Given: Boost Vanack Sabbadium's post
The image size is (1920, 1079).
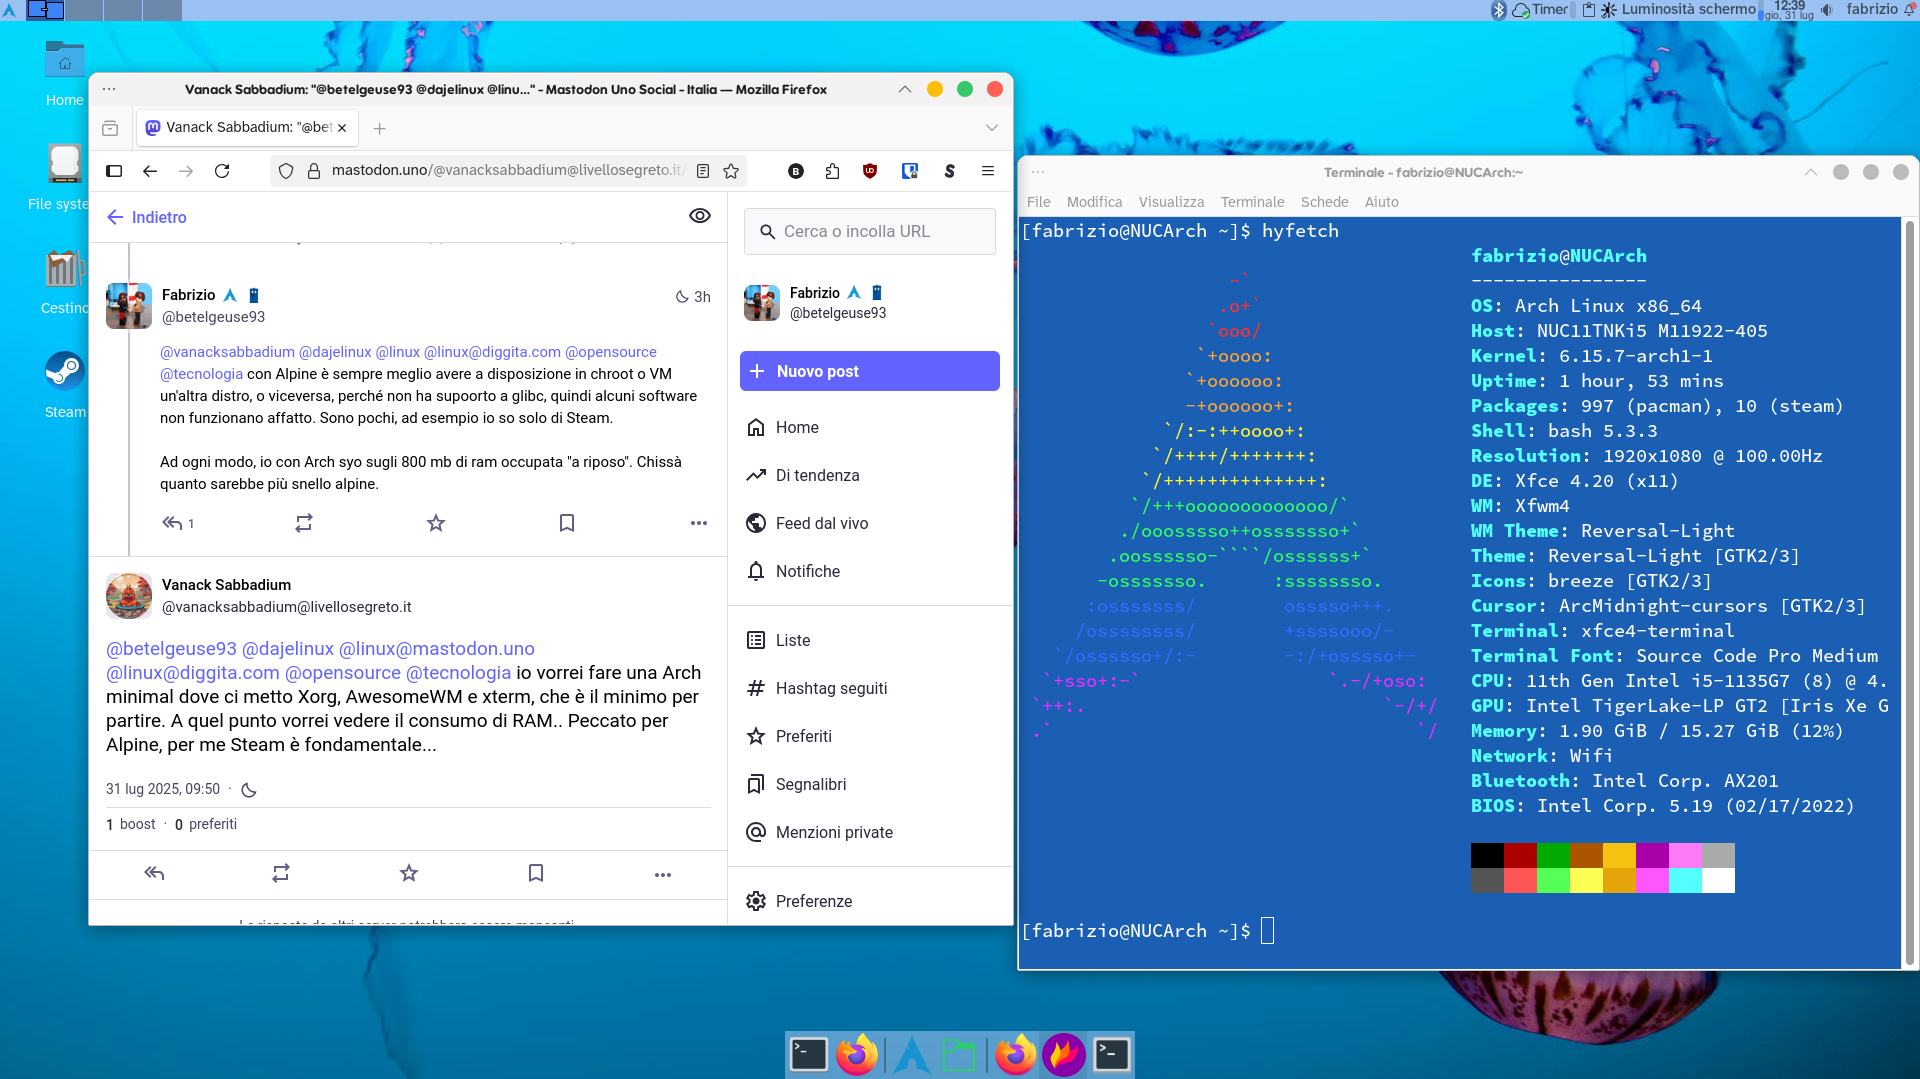Looking at the screenshot, I should point(281,873).
